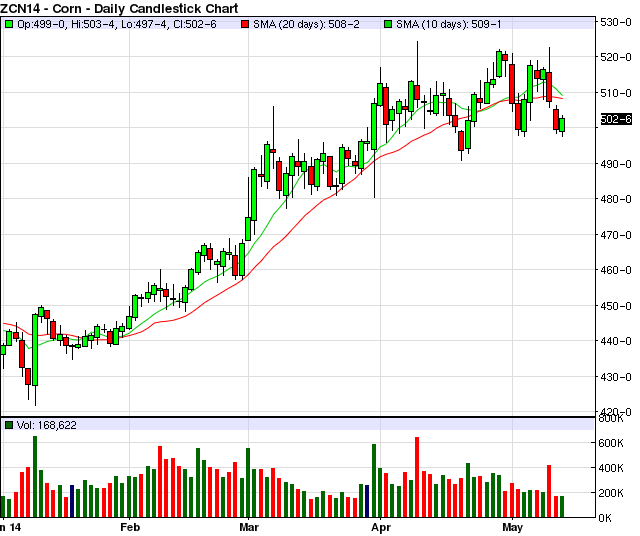Click the 0K volume axis label
The image size is (640, 536).
click(605, 518)
